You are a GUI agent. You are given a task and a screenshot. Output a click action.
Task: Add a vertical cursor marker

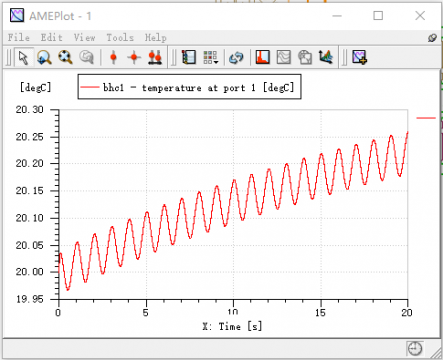(113, 58)
